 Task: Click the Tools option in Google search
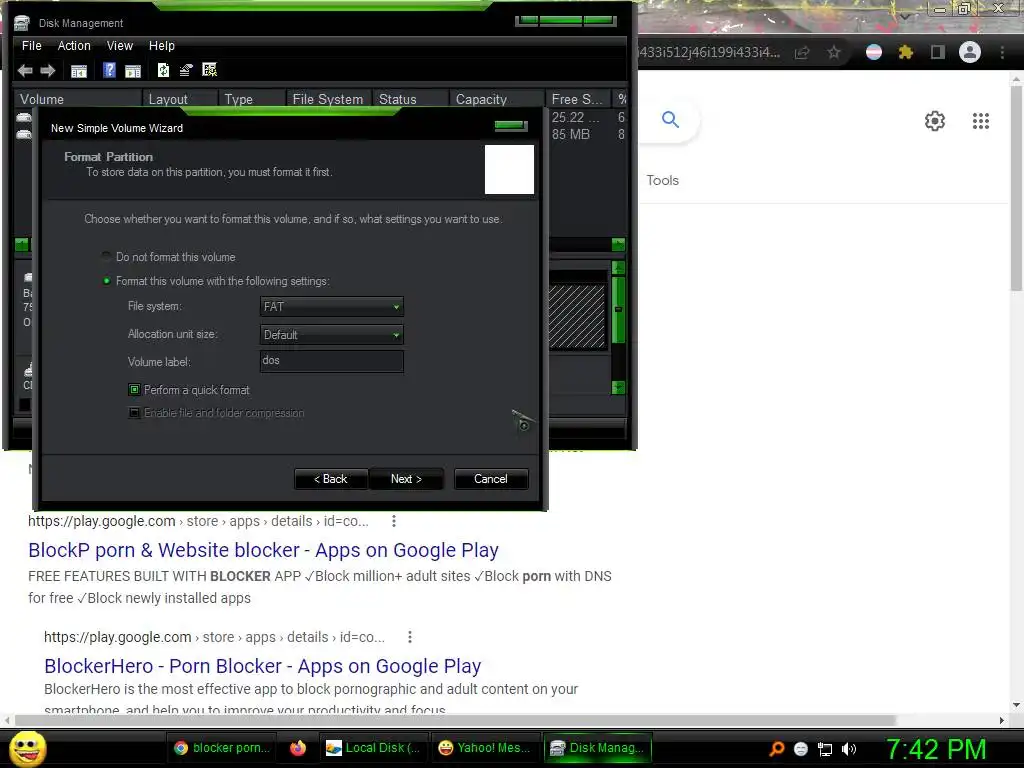tap(662, 180)
